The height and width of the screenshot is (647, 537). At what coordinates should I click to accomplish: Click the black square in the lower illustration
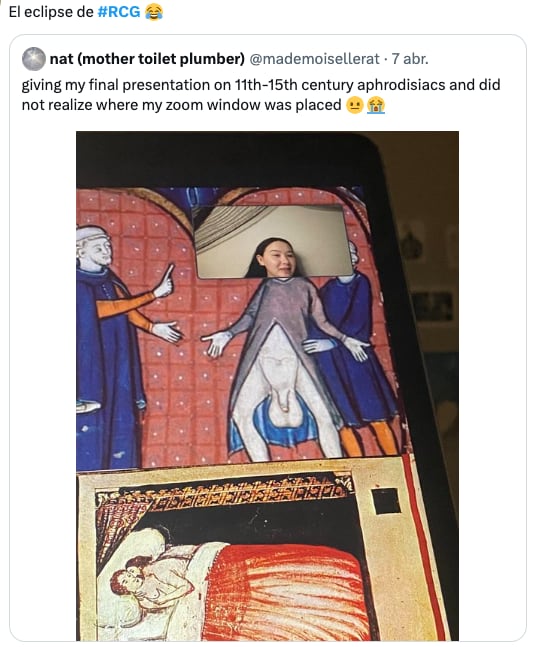click(x=386, y=501)
